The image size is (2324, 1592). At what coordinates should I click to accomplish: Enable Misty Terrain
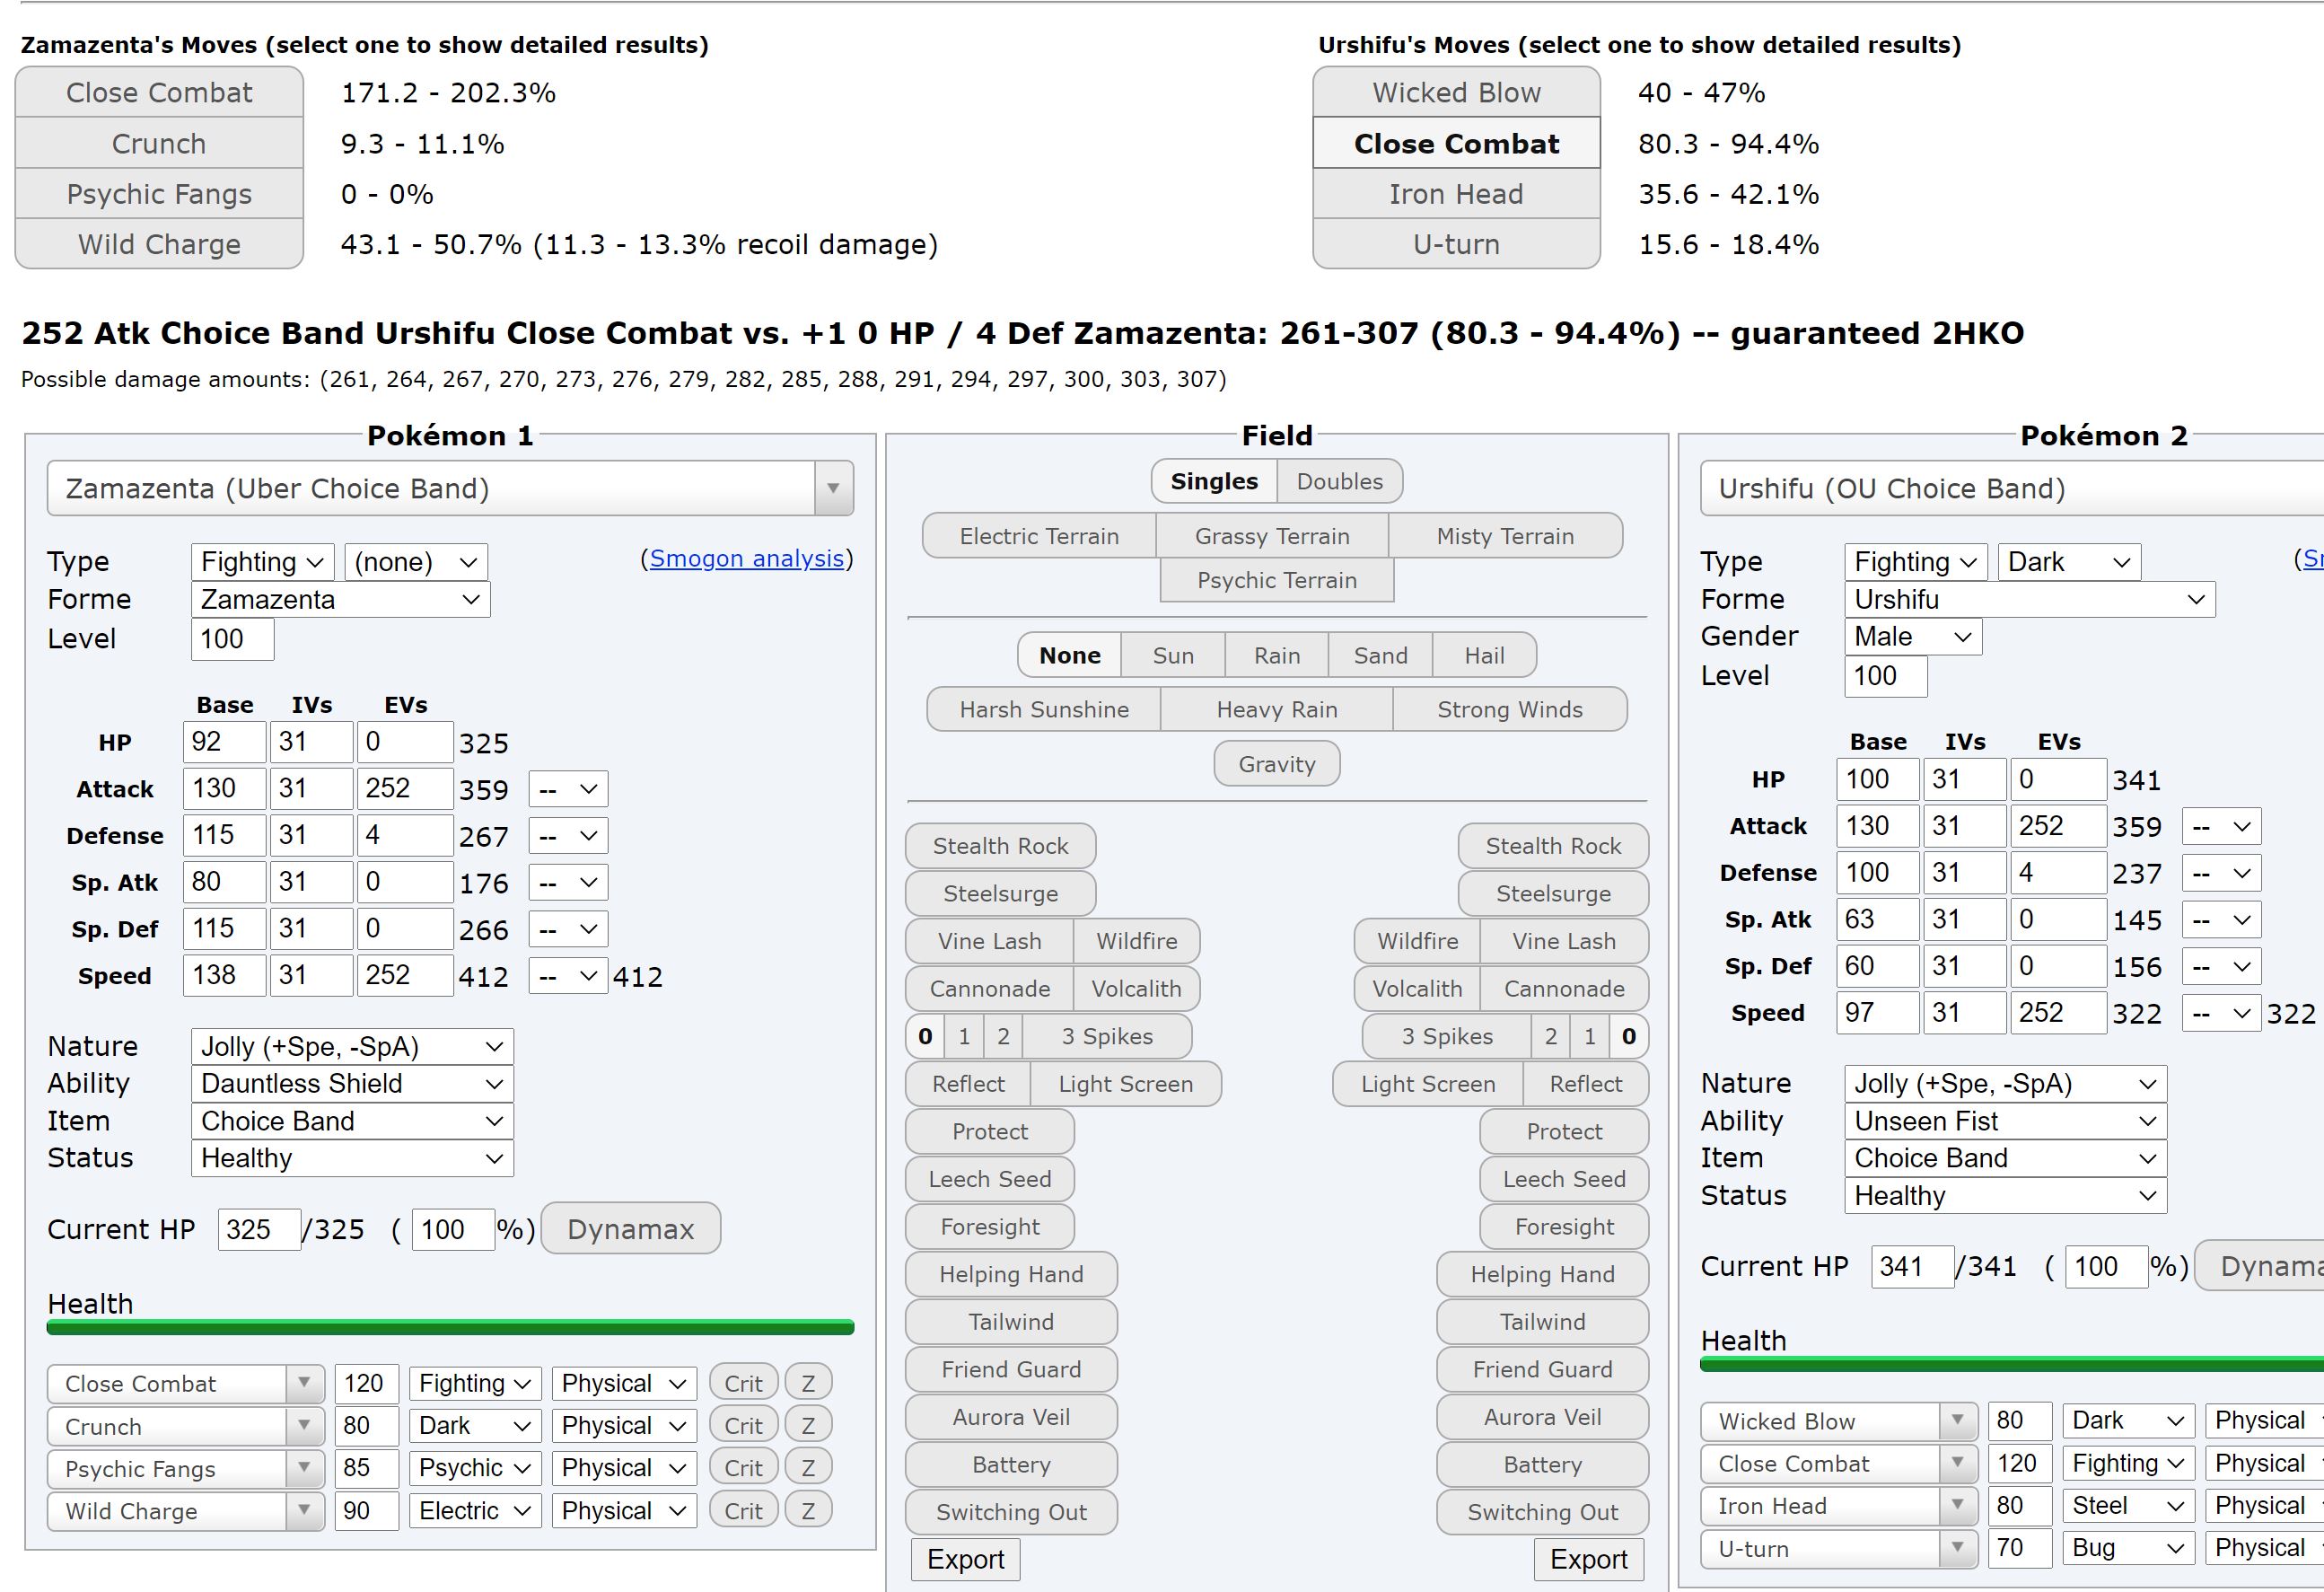tap(1505, 536)
